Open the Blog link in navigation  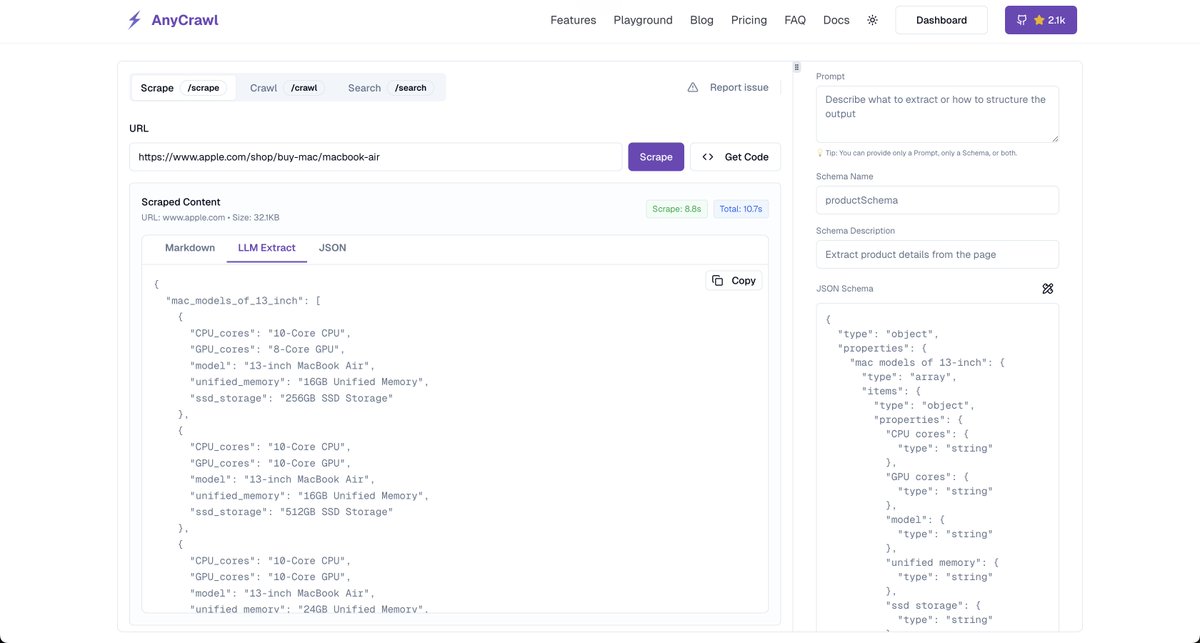(x=702, y=20)
